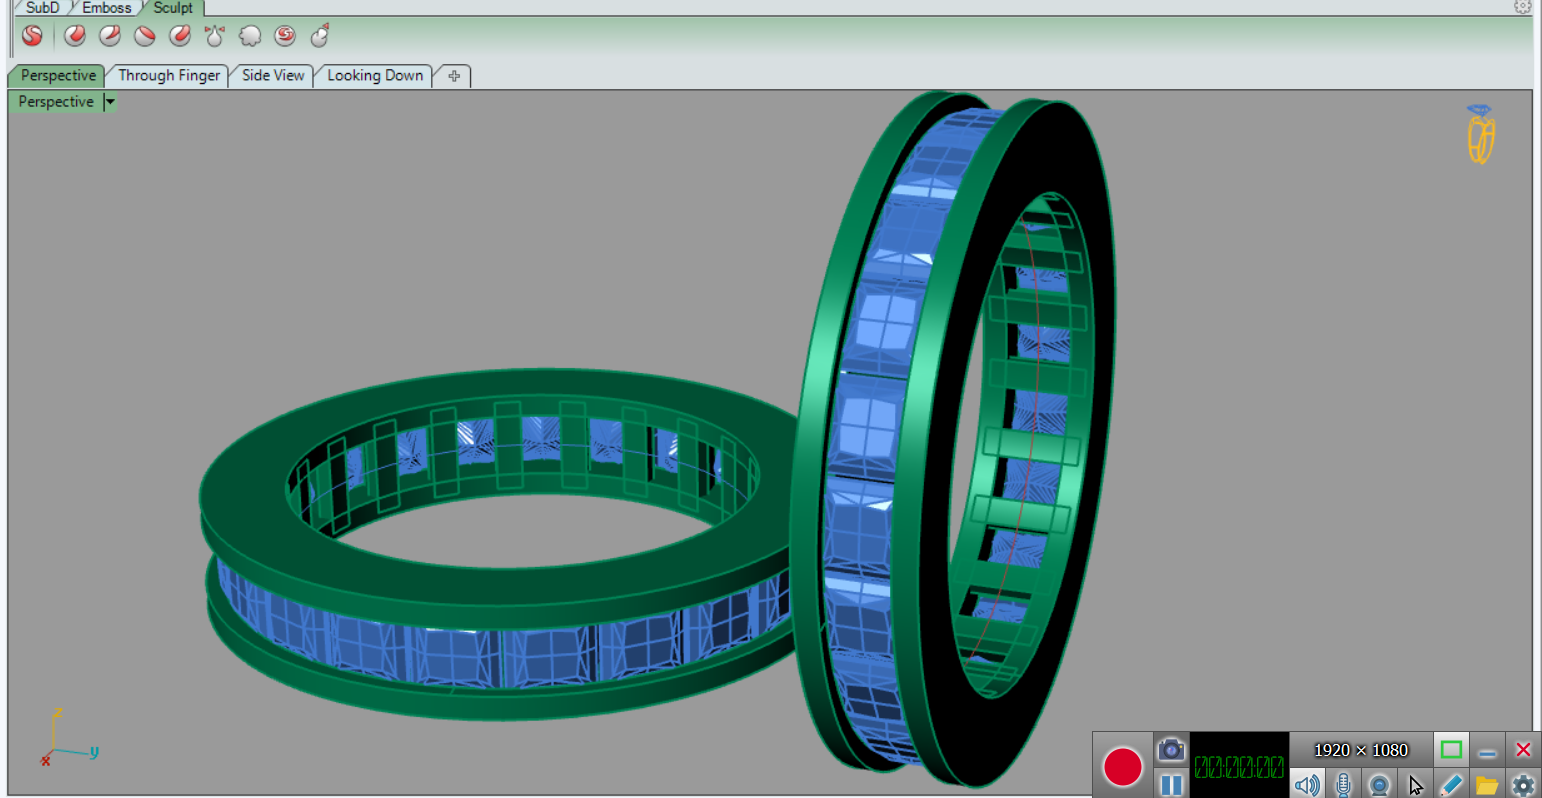Toggle system speaker audio recording
Screen dimensions: 1542x798
coord(1306,785)
